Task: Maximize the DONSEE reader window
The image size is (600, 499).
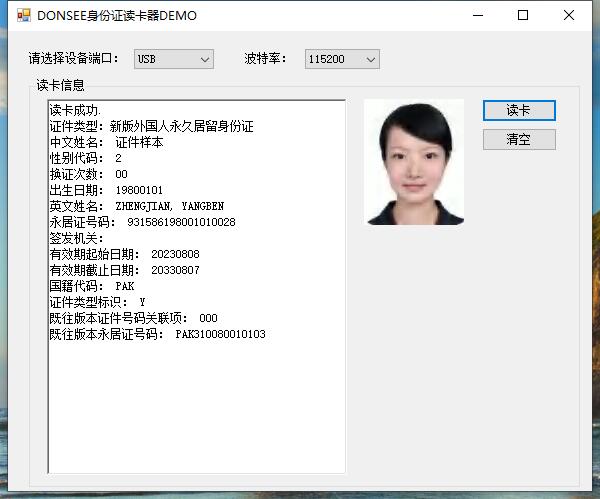Action: coord(523,16)
